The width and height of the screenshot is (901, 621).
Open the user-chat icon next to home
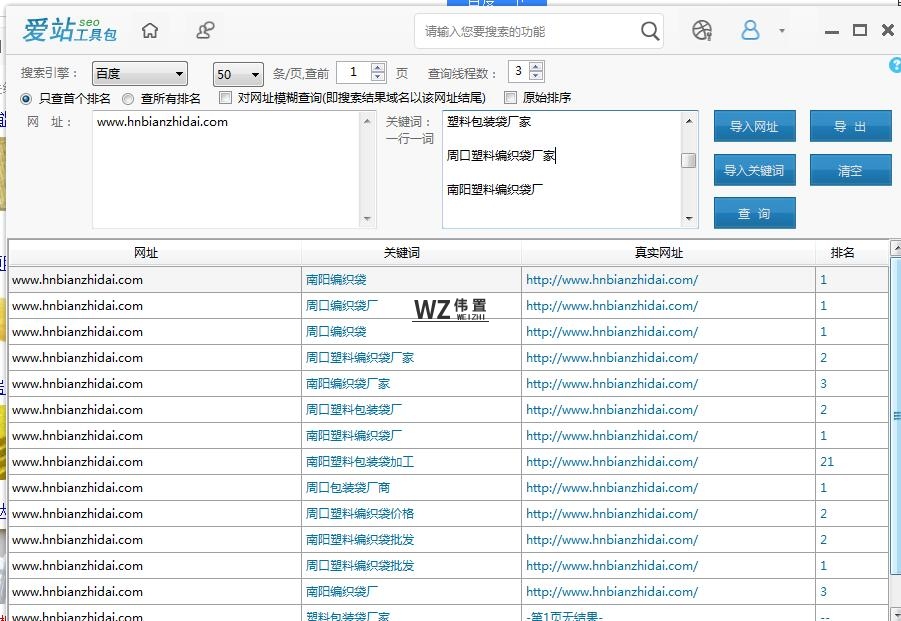(x=205, y=30)
